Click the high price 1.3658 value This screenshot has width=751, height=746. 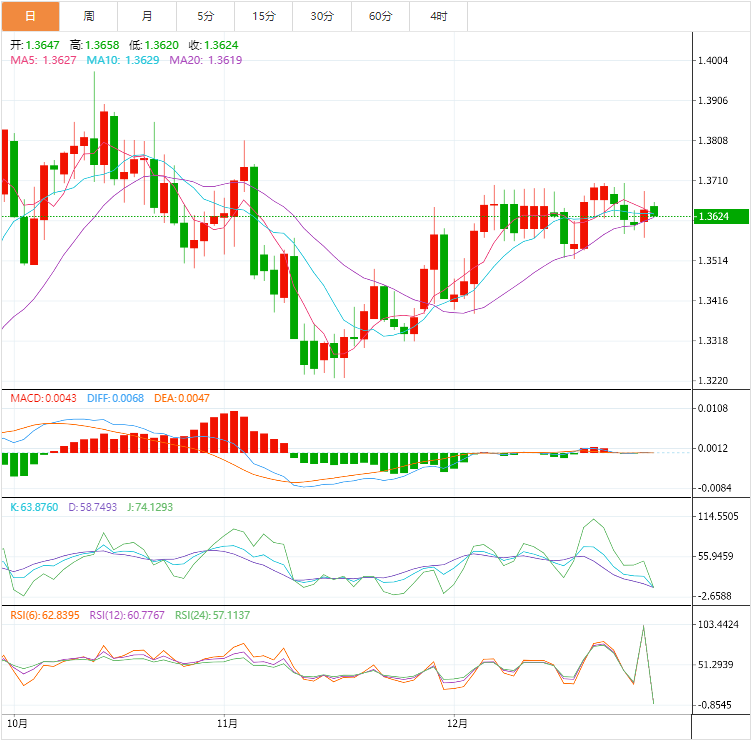102,45
